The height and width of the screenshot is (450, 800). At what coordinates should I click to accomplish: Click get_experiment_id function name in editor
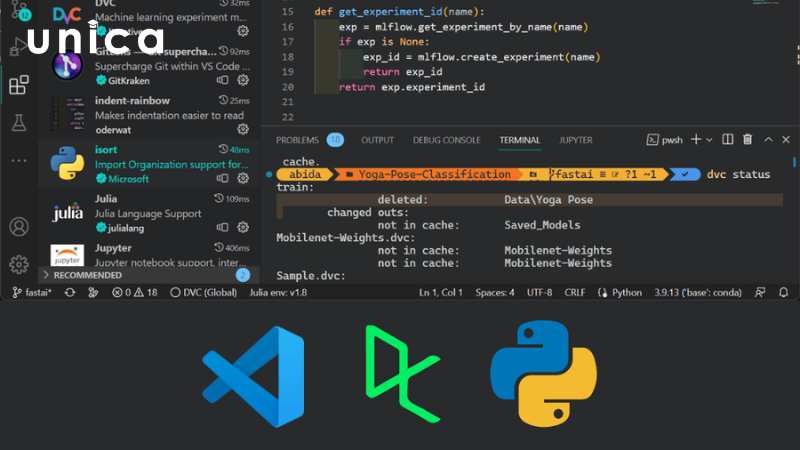coord(391,11)
